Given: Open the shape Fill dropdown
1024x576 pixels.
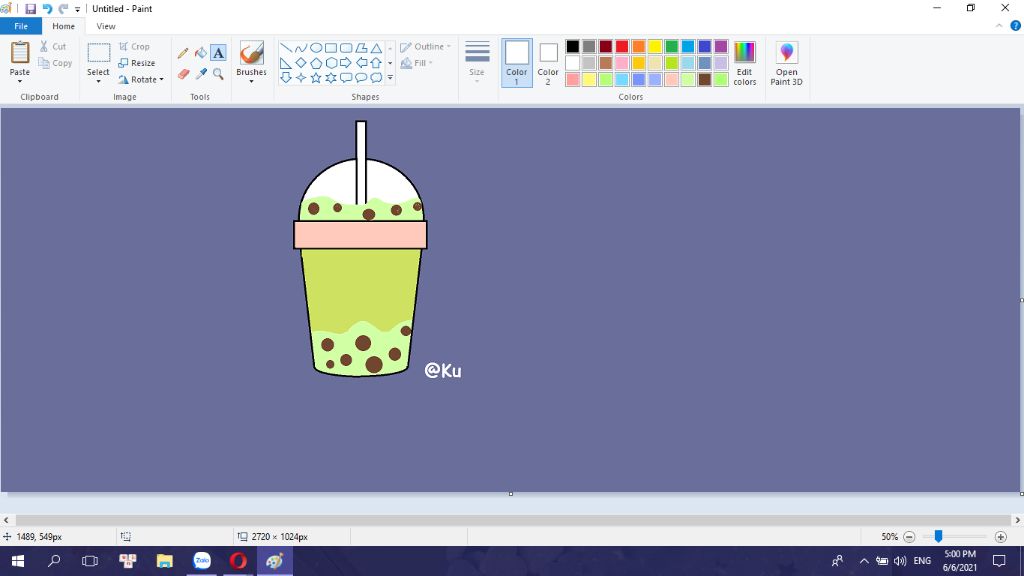Looking at the screenshot, I should pyautogui.click(x=417, y=63).
